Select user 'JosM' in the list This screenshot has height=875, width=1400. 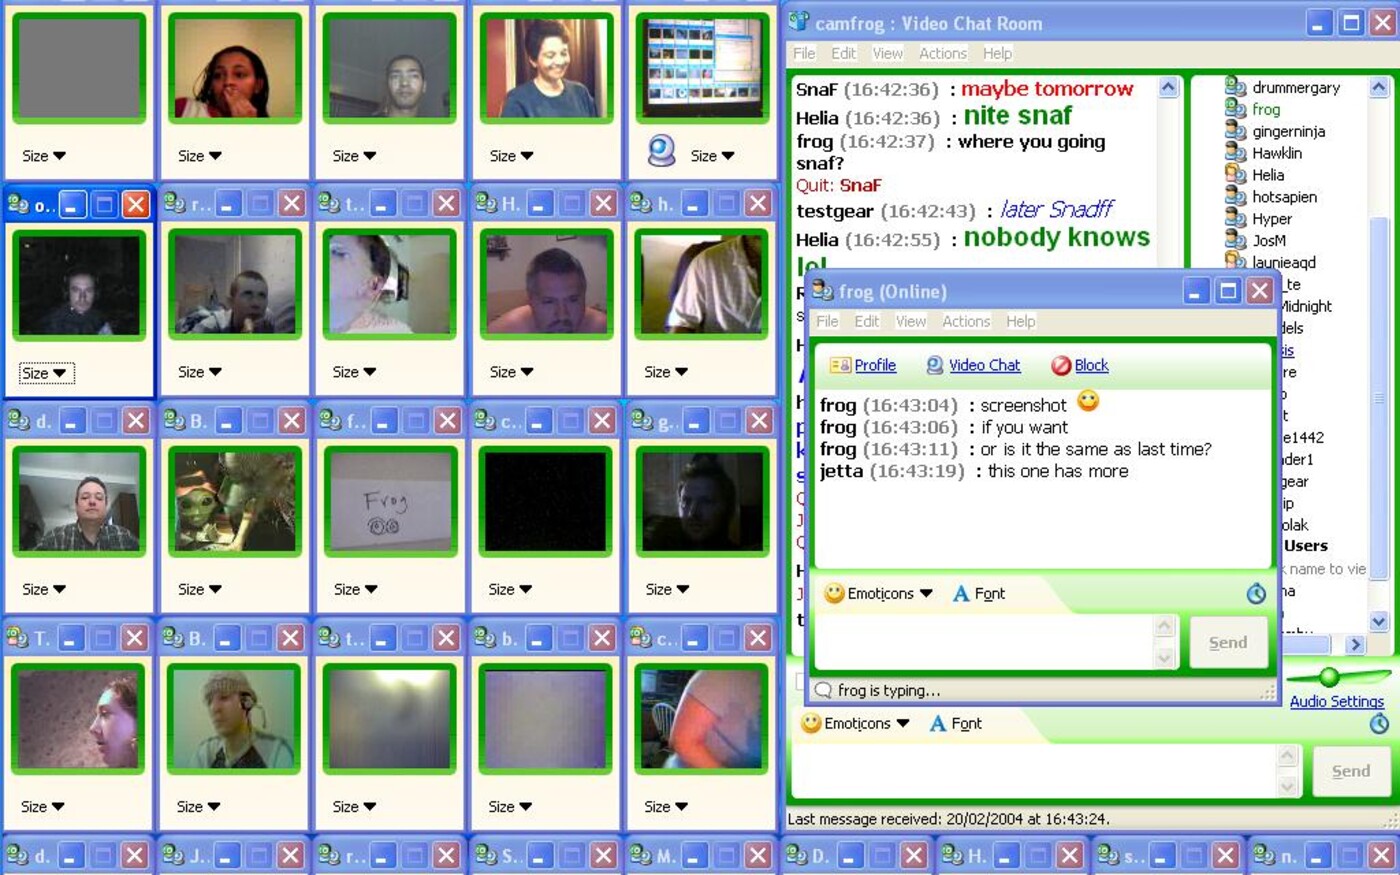1269,241
